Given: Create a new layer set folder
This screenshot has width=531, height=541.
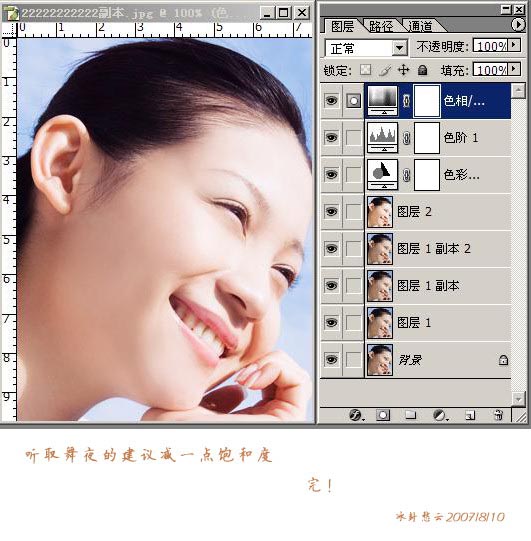Looking at the screenshot, I should click(411, 415).
